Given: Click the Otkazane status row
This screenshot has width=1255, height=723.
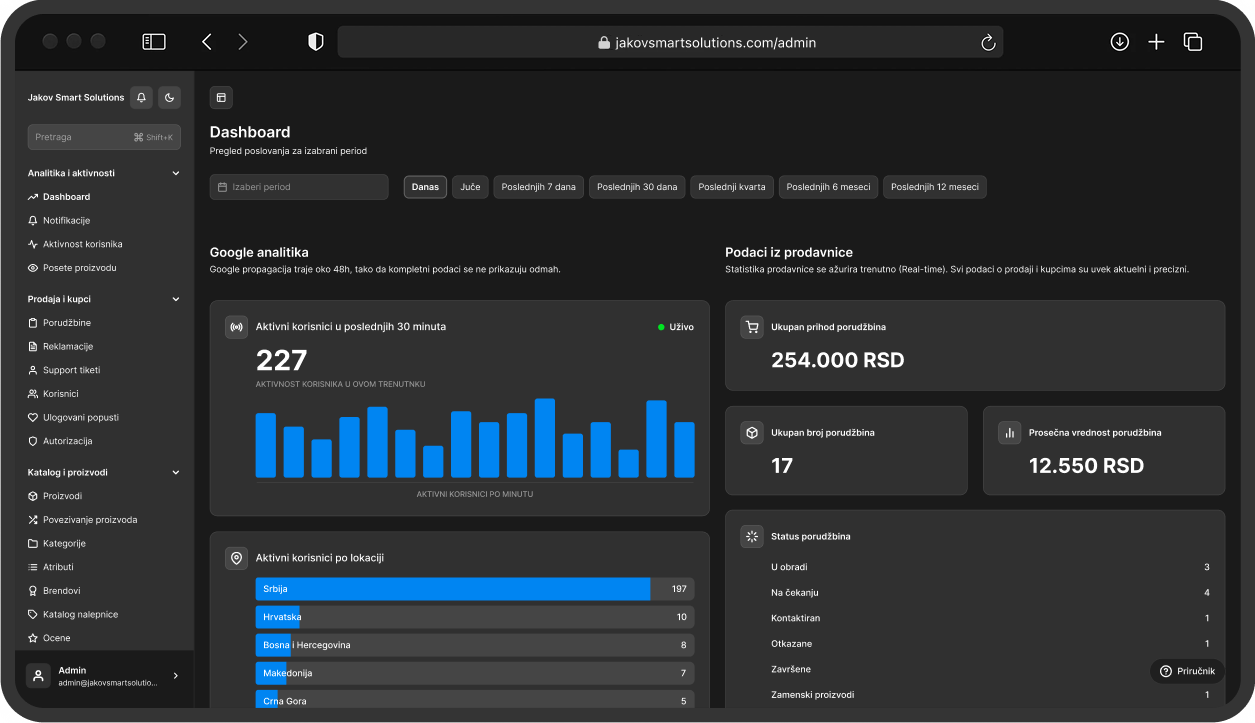Looking at the screenshot, I should tap(990, 644).
